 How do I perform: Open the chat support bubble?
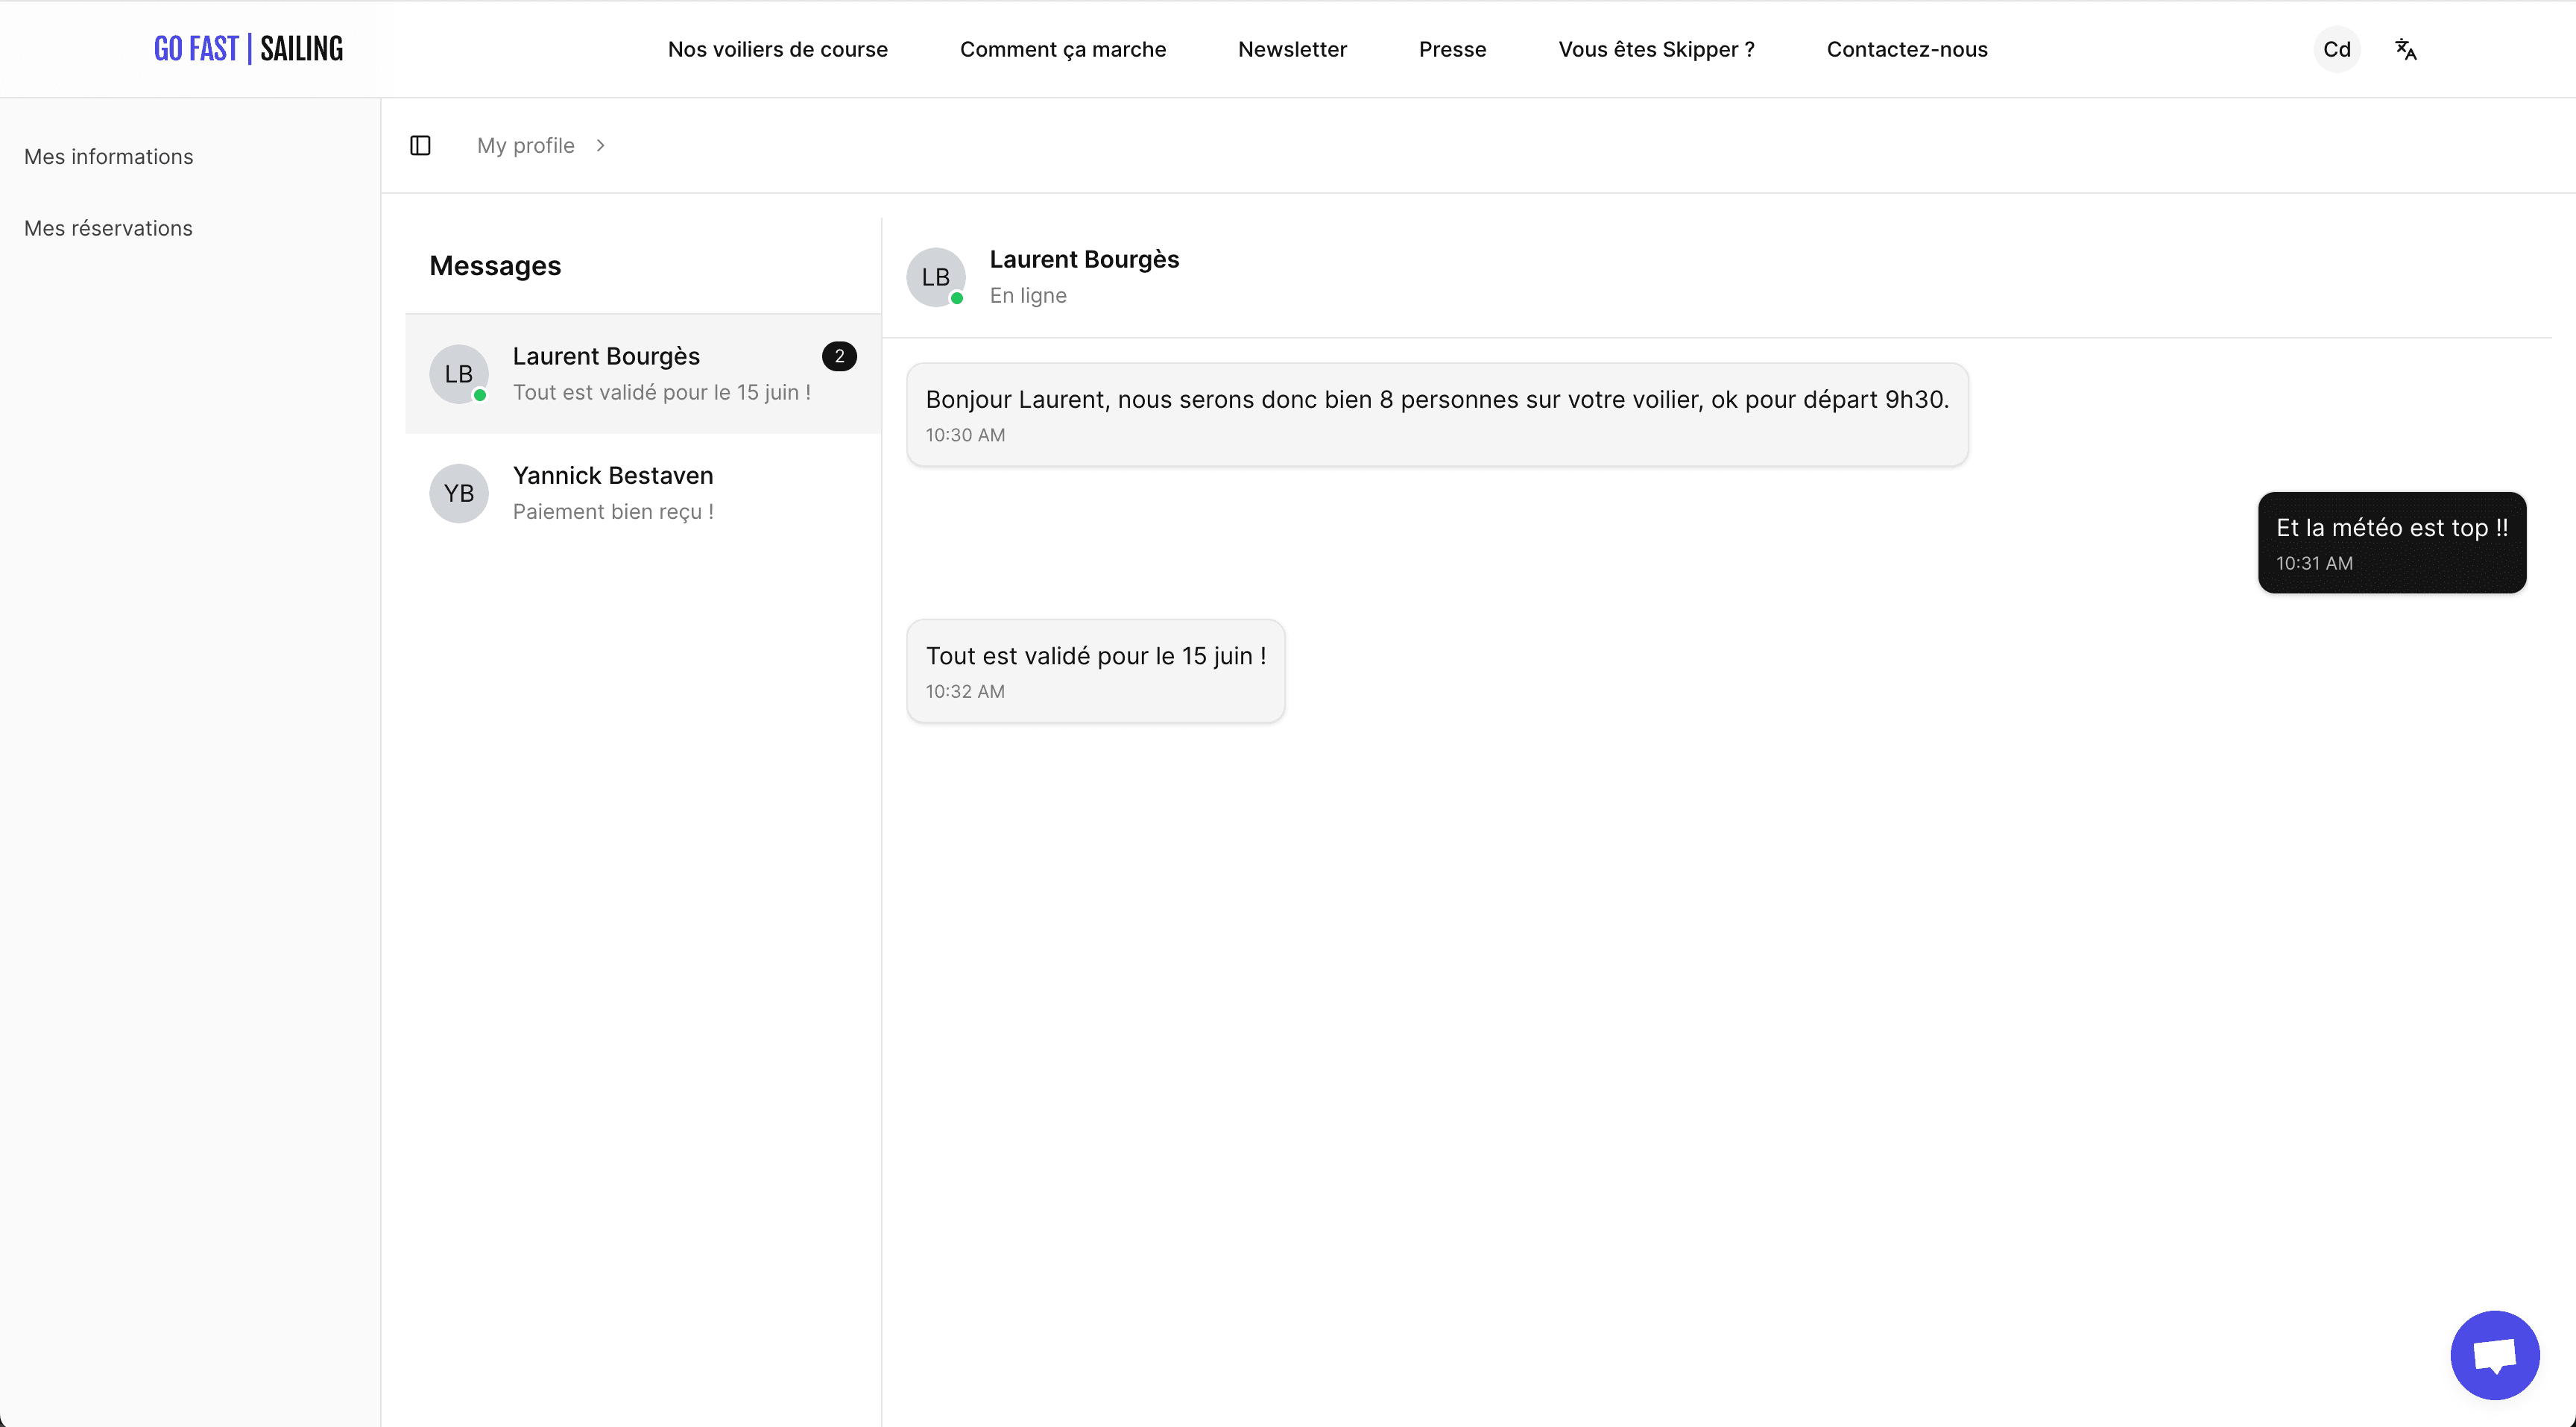tap(2494, 1355)
